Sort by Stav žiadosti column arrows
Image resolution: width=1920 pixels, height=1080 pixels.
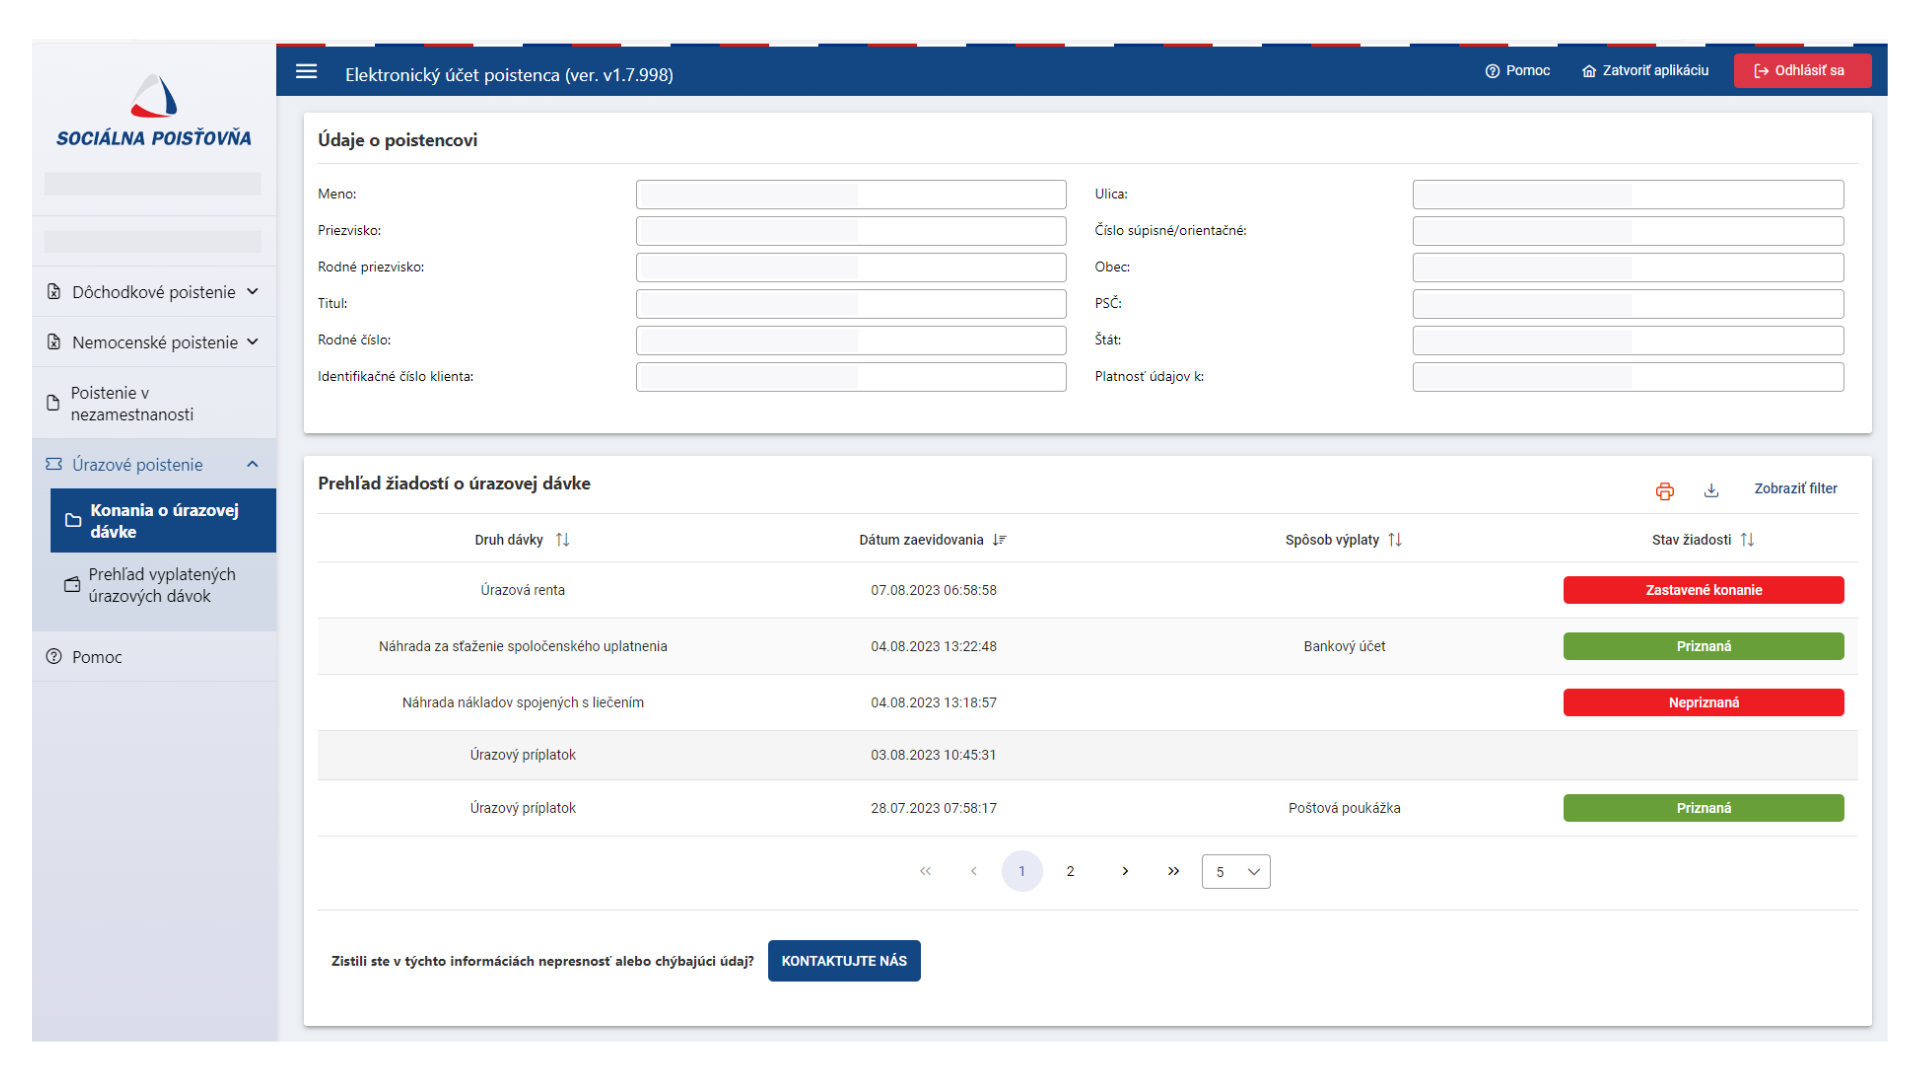[1747, 540]
